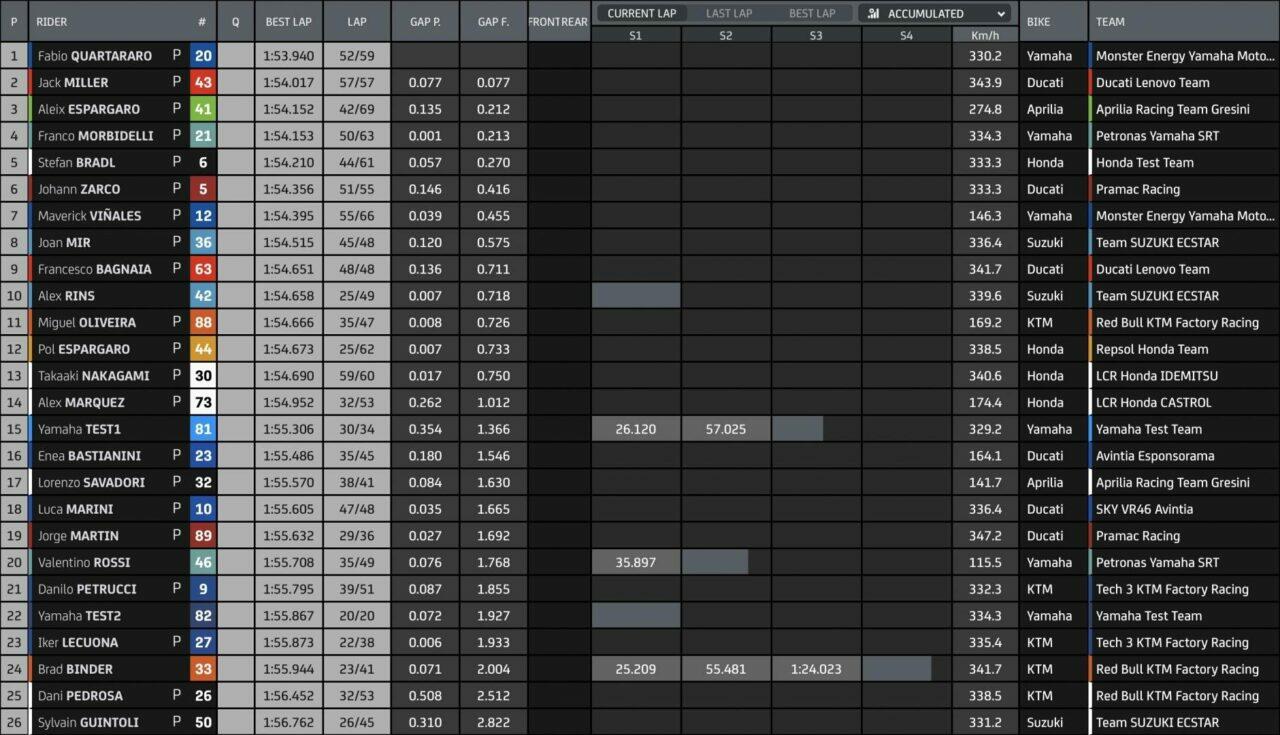
Task: Click Brad Binder's orange 33 badge
Action: (x=203, y=669)
